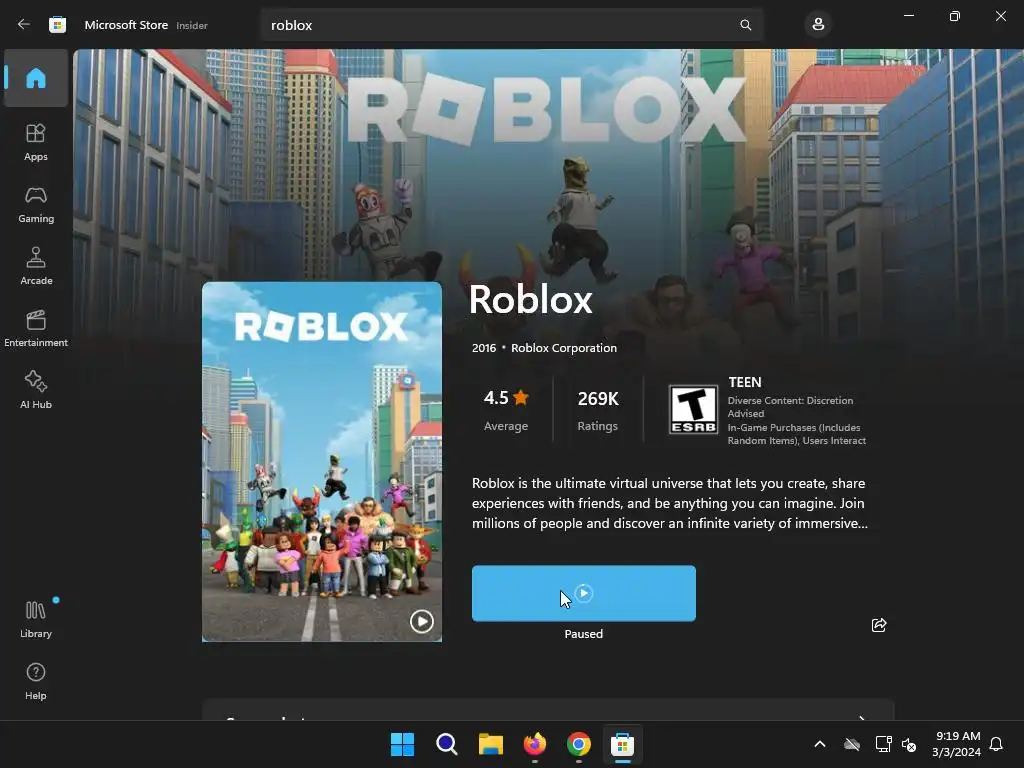This screenshot has height=768, width=1024.
Task: Click the search field containing roblox
Action: tap(511, 25)
